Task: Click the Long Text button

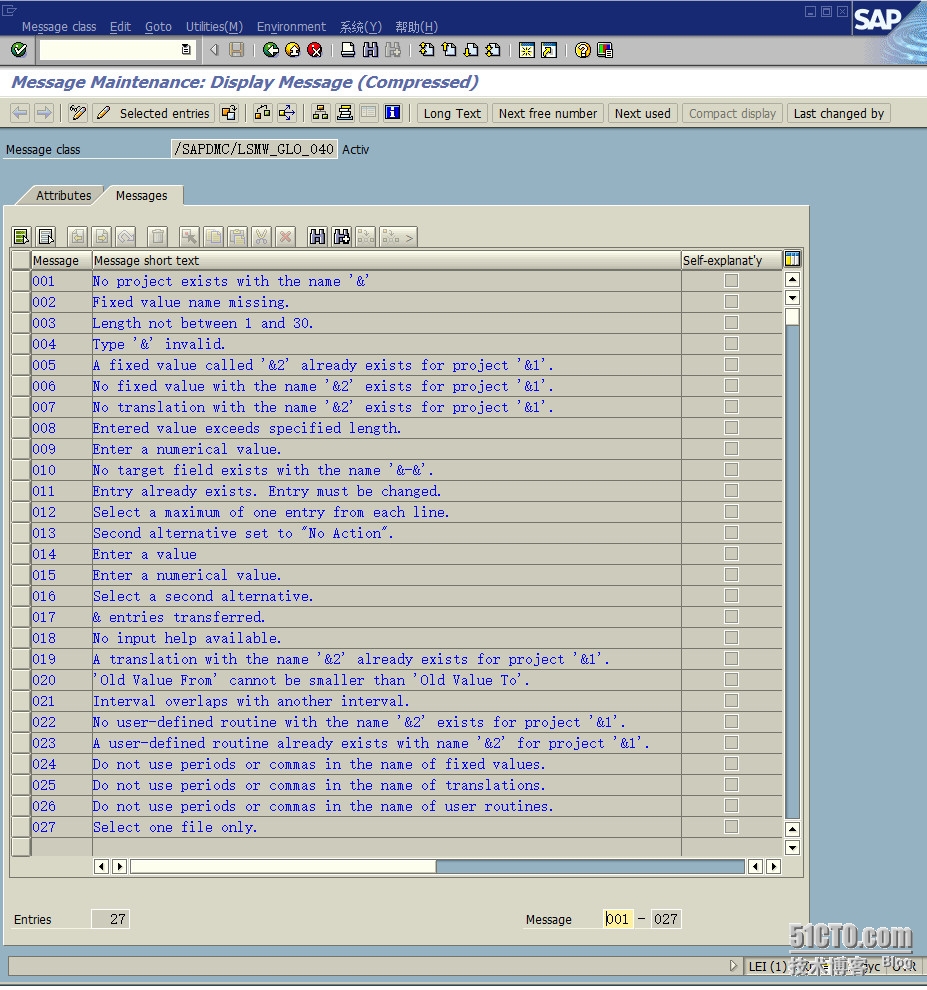Action: pyautogui.click(x=452, y=113)
